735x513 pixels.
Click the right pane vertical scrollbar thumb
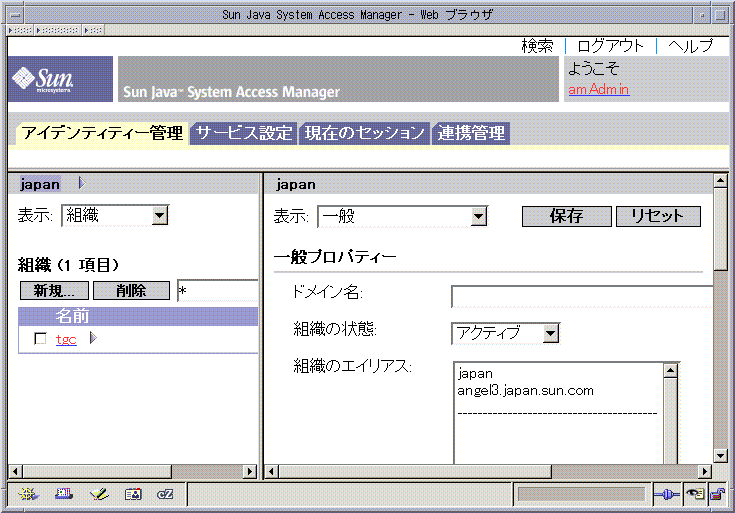(720, 230)
